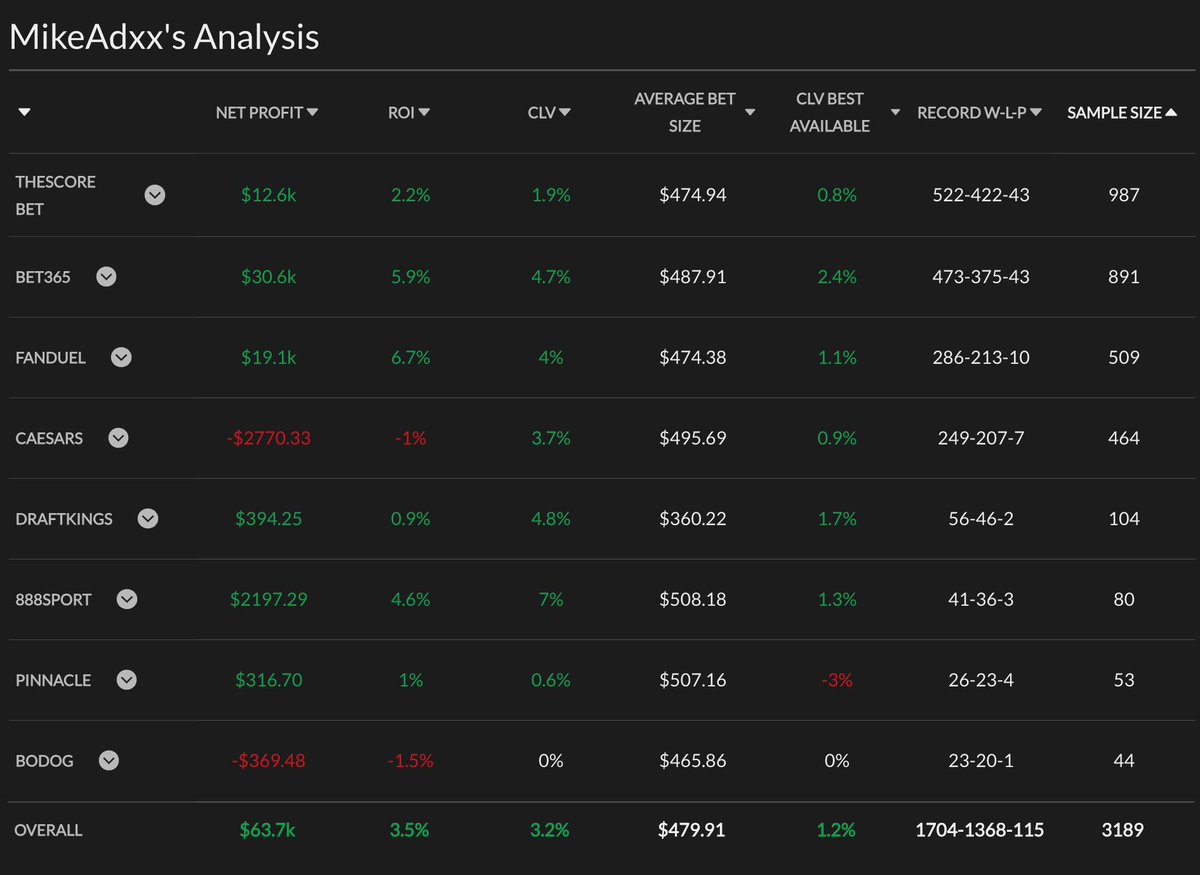Click overall record 1704-1368-115

pyautogui.click(x=979, y=830)
